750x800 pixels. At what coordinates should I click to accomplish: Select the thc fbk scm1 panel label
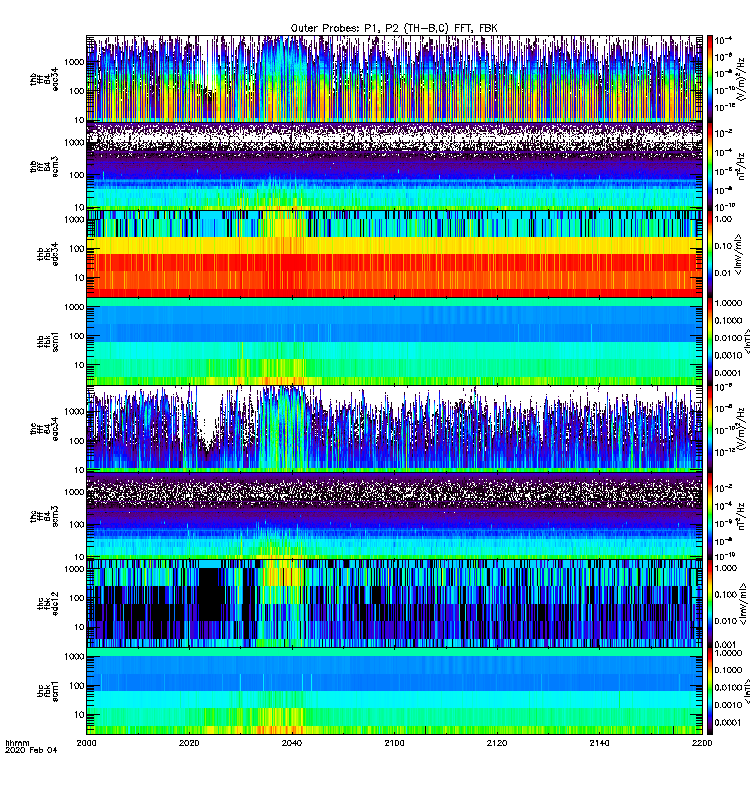[48, 691]
